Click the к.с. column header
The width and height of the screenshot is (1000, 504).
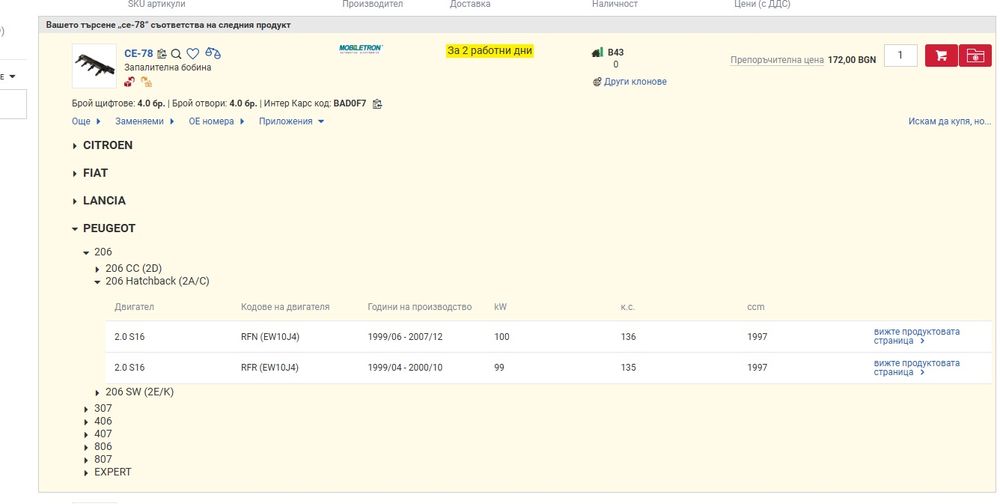pos(627,307)
